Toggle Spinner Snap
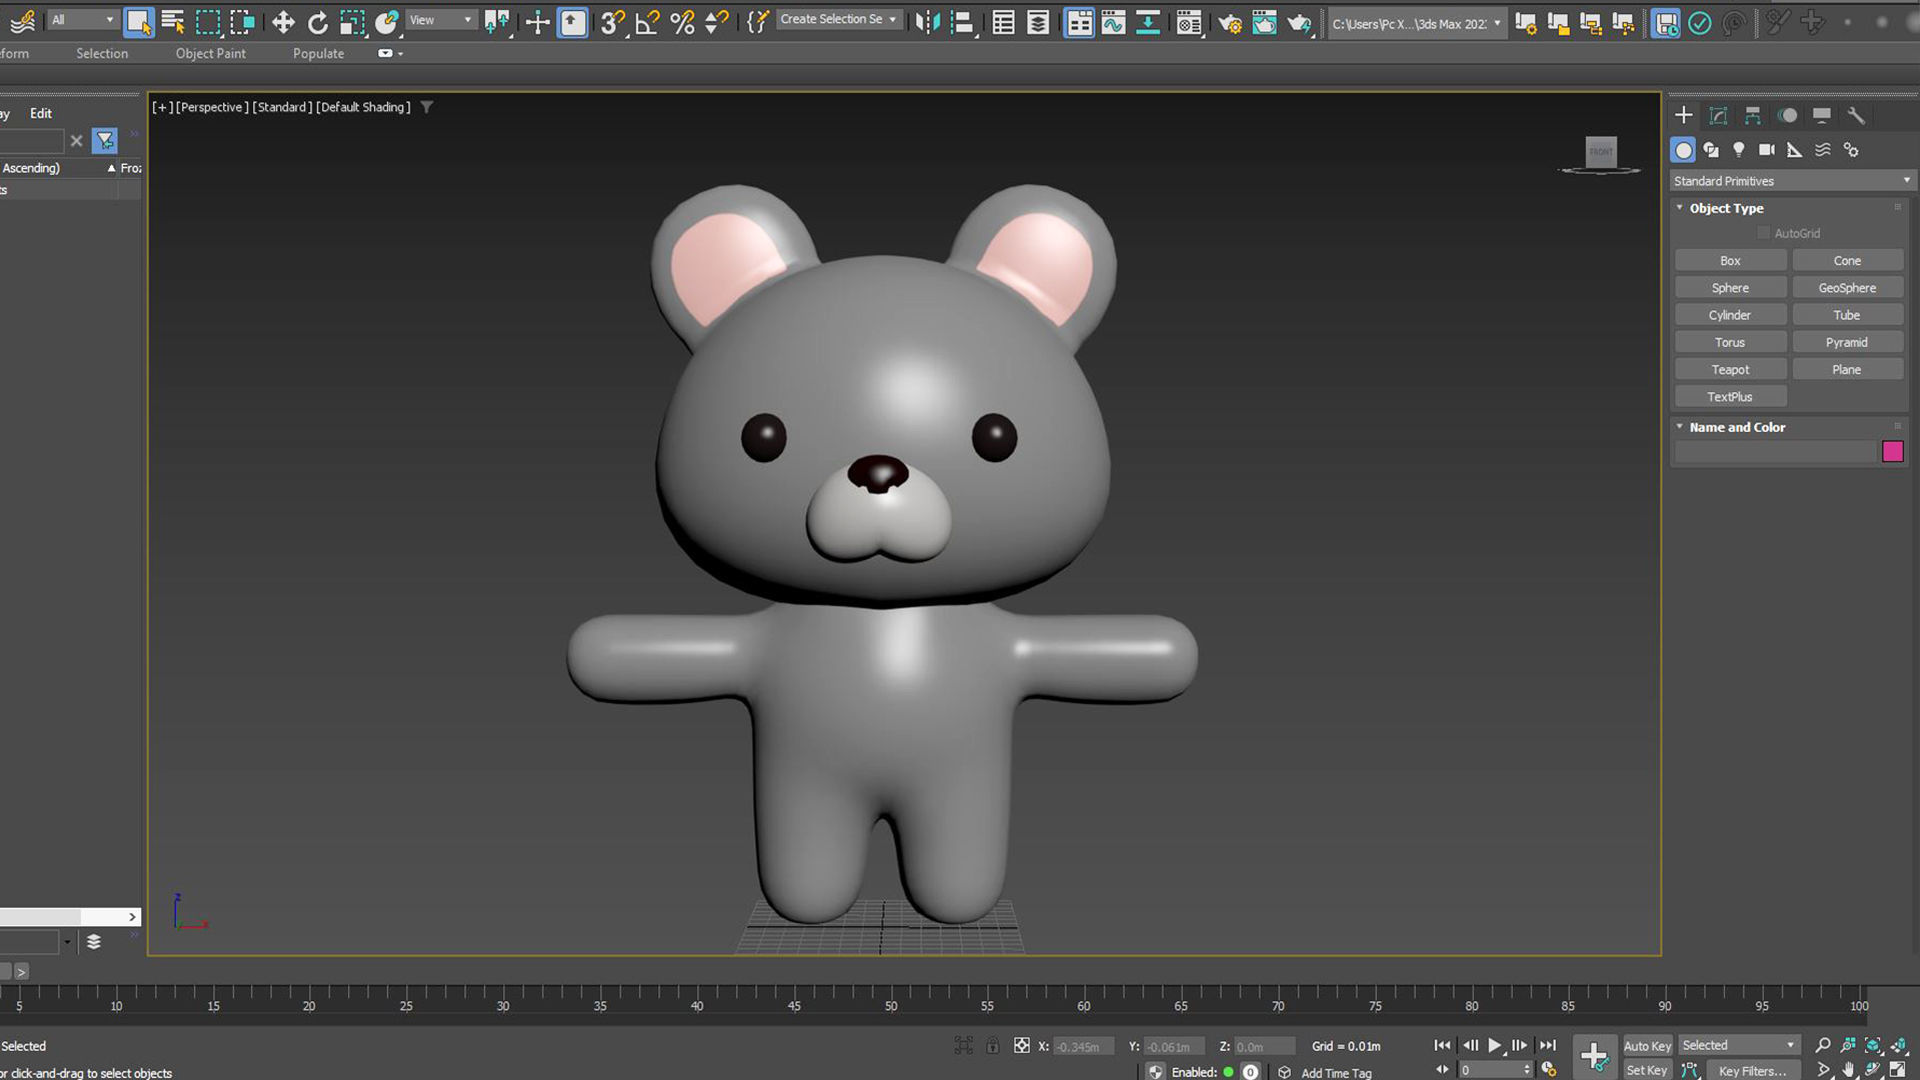 (x=717, y=21)
